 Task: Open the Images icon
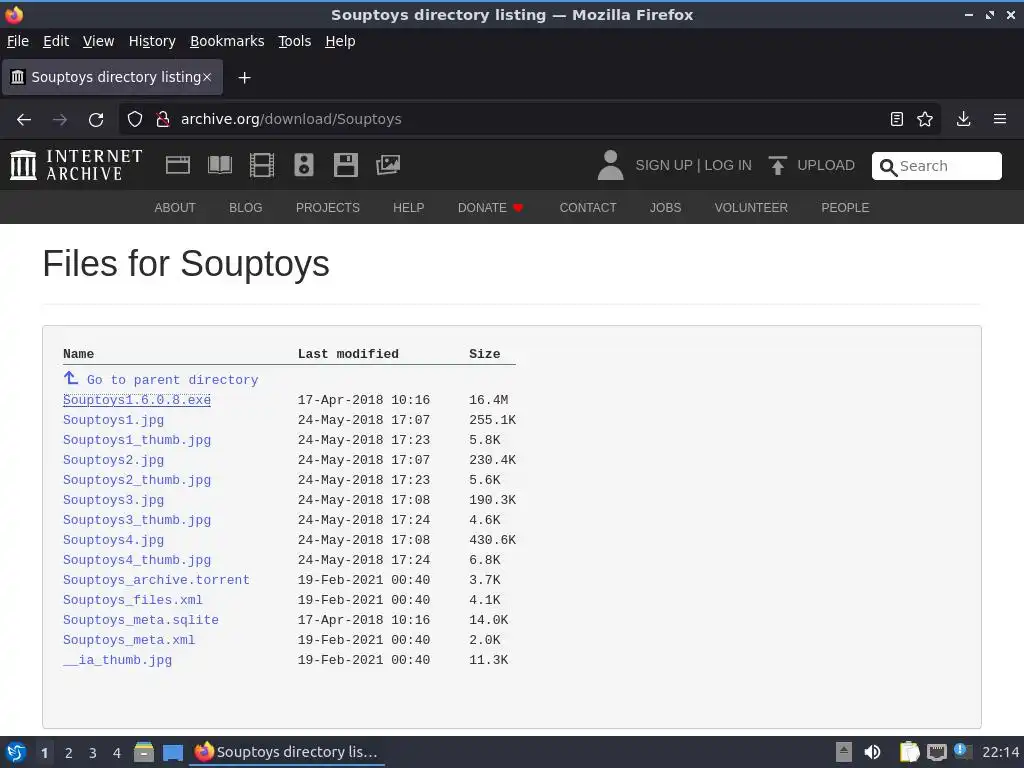(x=388, y=165)
